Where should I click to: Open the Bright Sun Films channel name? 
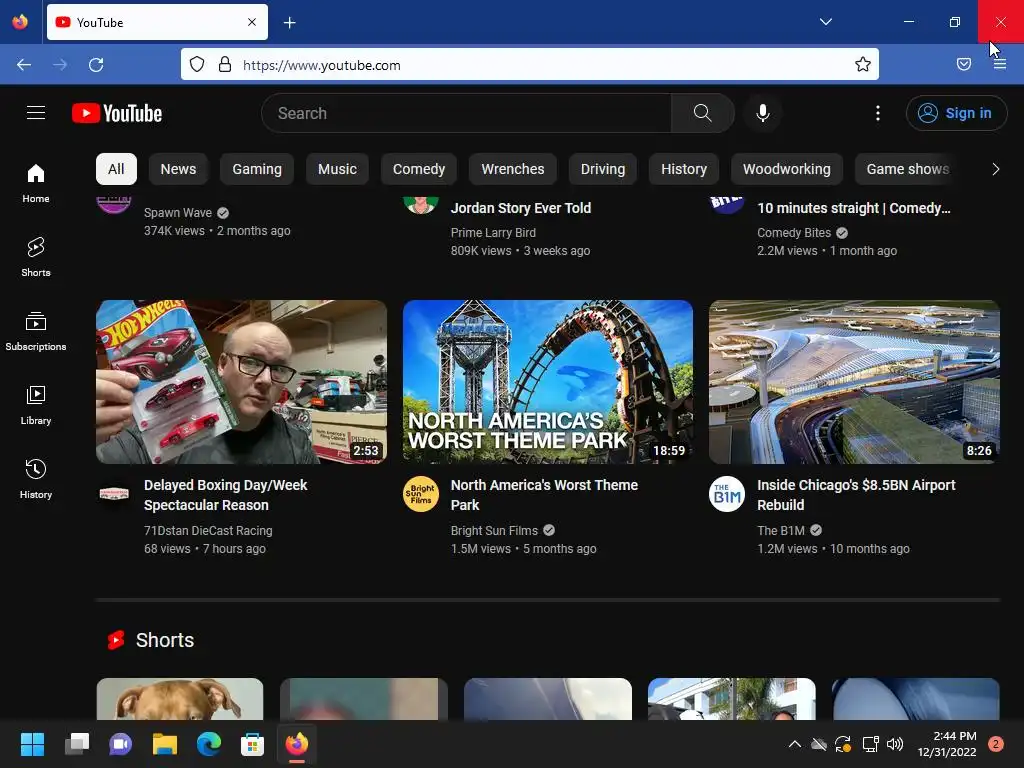pos(494,531)
